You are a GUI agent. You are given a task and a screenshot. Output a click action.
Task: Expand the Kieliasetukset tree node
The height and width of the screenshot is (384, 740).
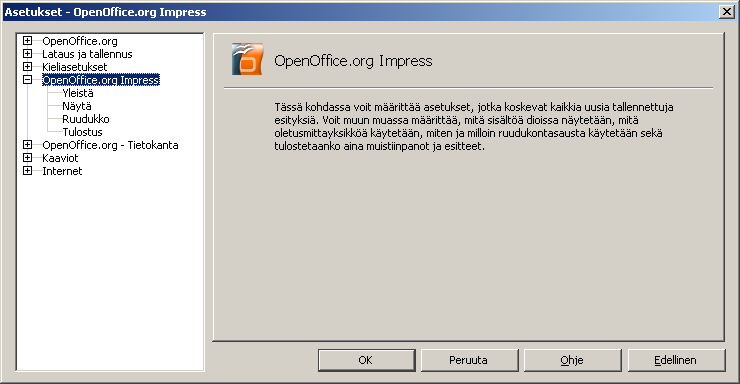[27, 67]
